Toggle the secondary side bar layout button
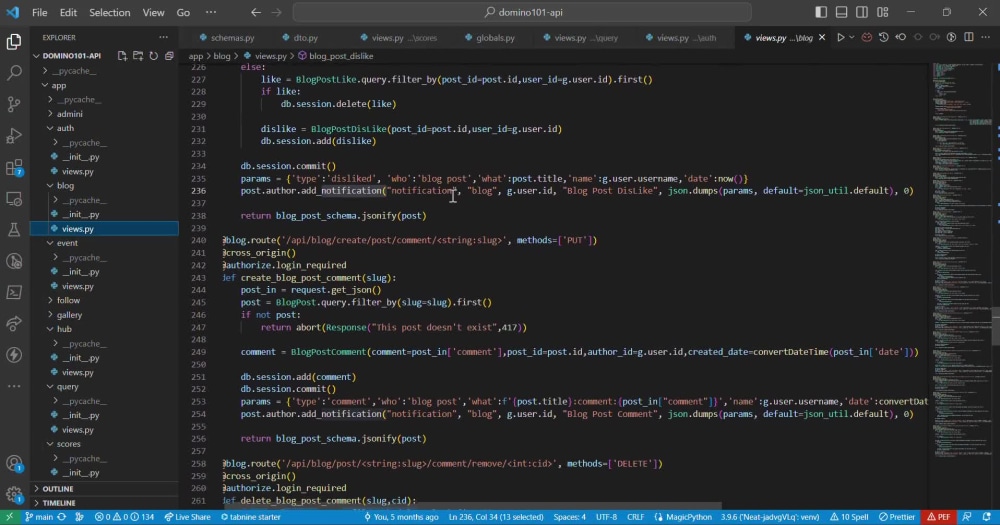 pos(862,12)
